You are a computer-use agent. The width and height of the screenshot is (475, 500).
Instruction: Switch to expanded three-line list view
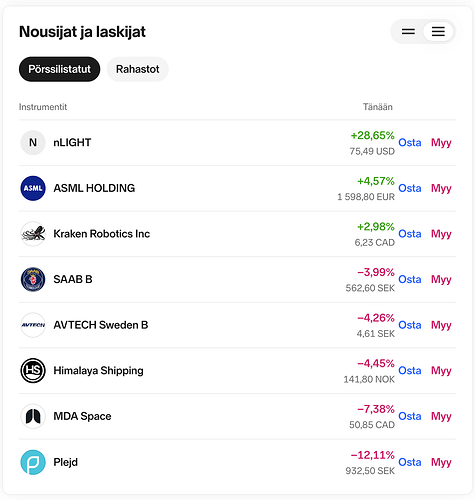click(438, 32)
